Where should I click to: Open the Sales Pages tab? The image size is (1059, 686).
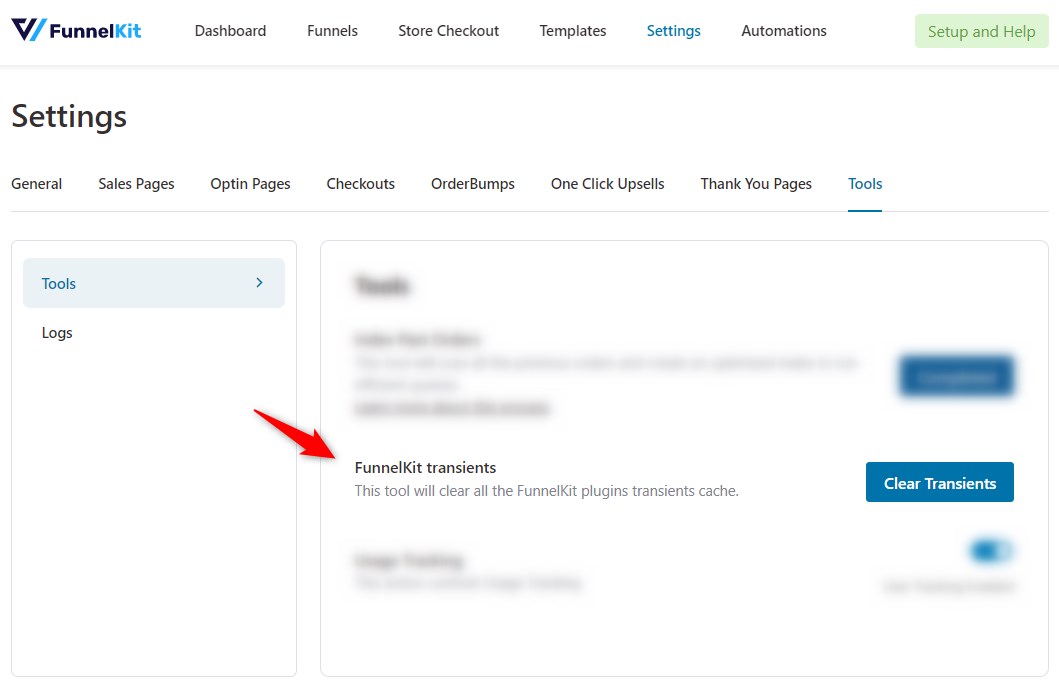pyautogui.click(x=136, y=184)
